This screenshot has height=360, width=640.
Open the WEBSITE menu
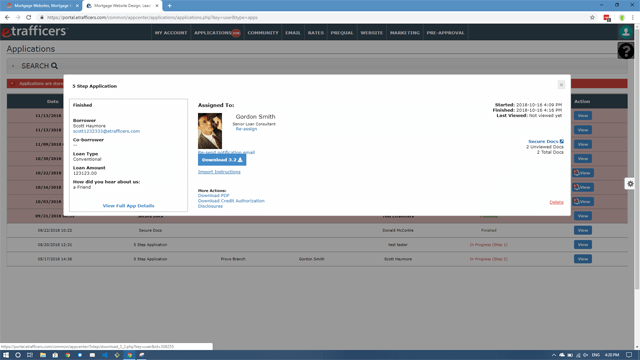371,33
